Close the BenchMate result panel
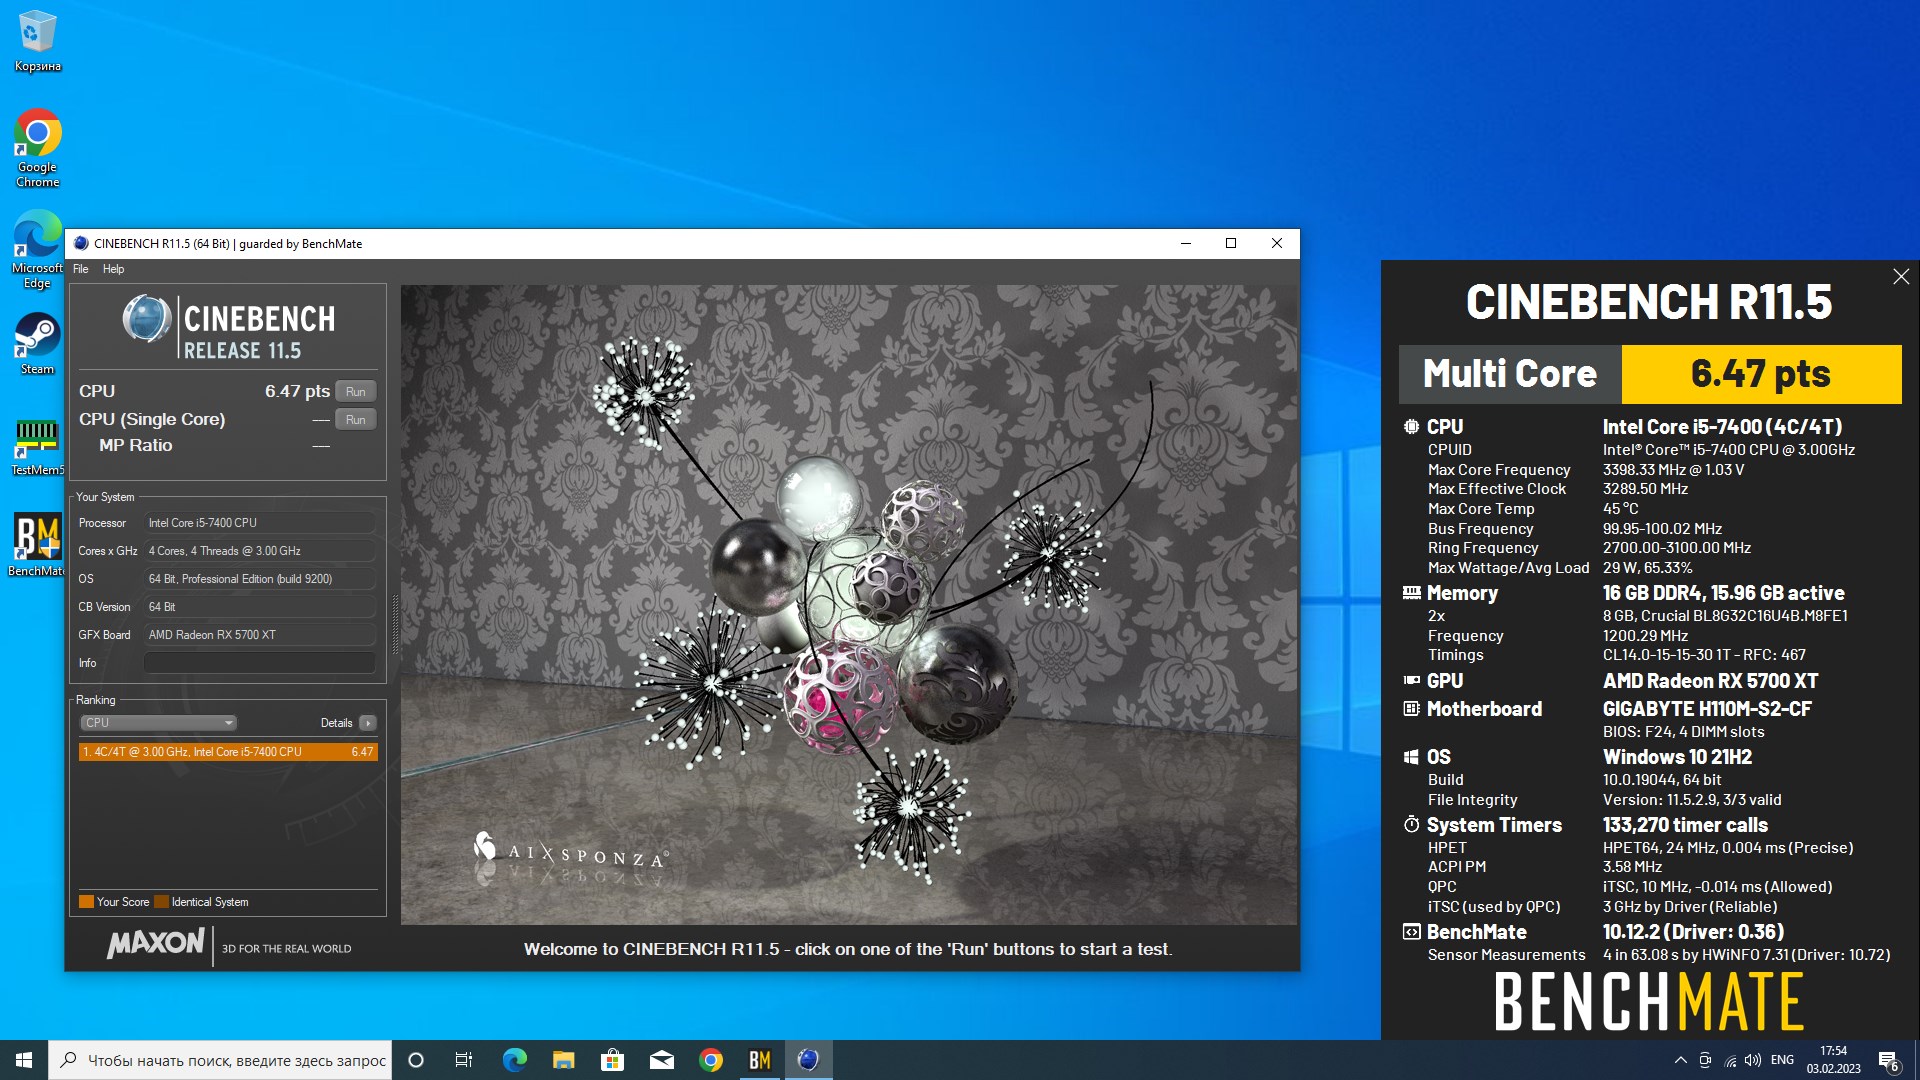The height and width of the screenshot is (1080, 1920). pyautogui.click(x=1901, y=277)
